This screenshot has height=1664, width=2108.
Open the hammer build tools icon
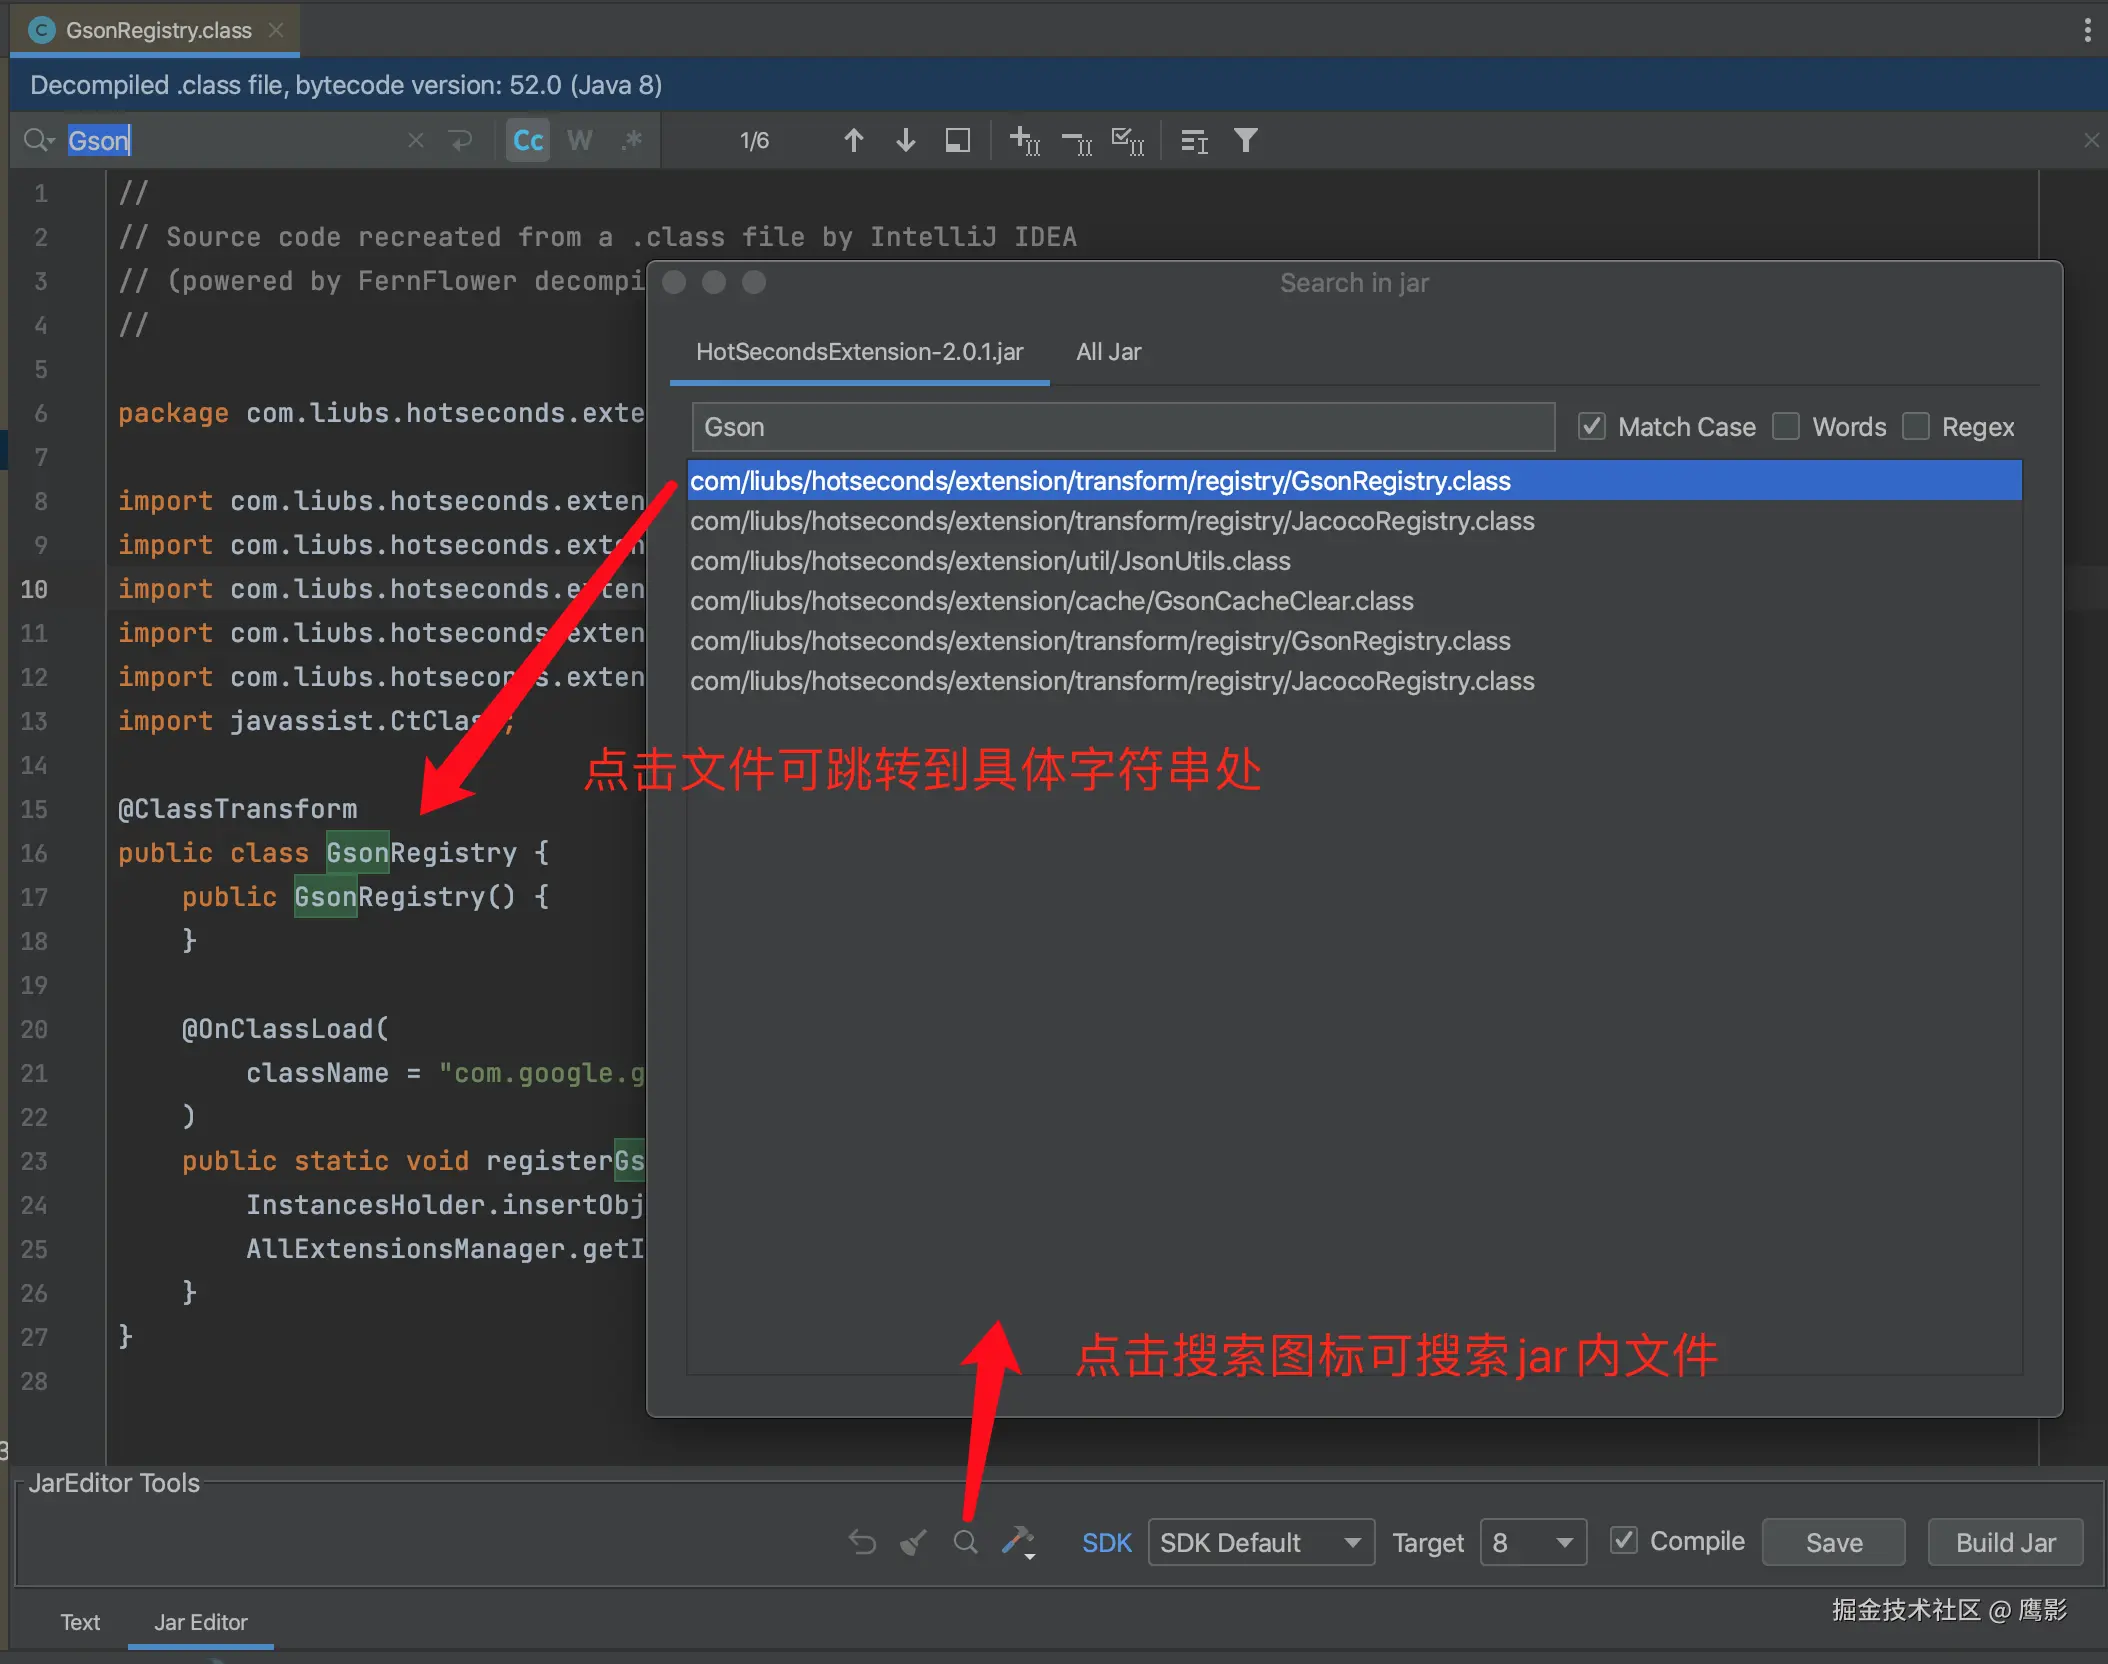[1018, 1542]
